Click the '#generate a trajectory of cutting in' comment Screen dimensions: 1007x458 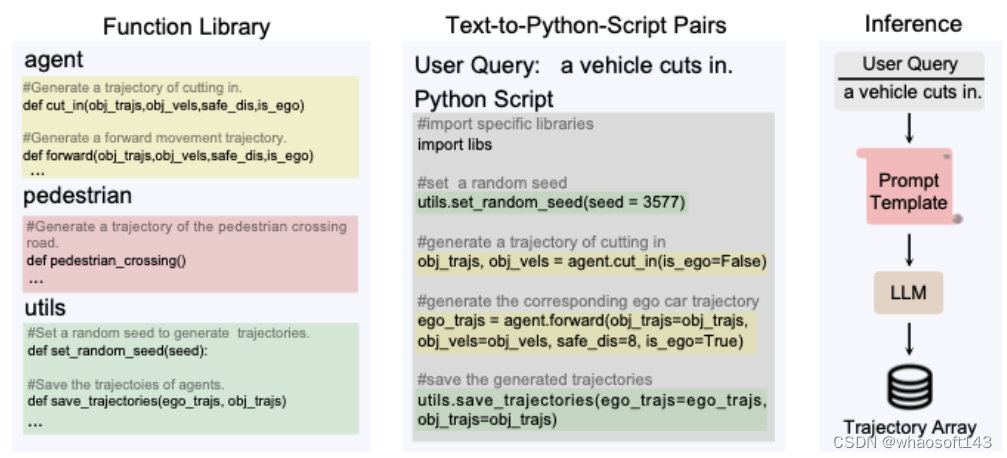pyautogui.click(x=541, y=242)
